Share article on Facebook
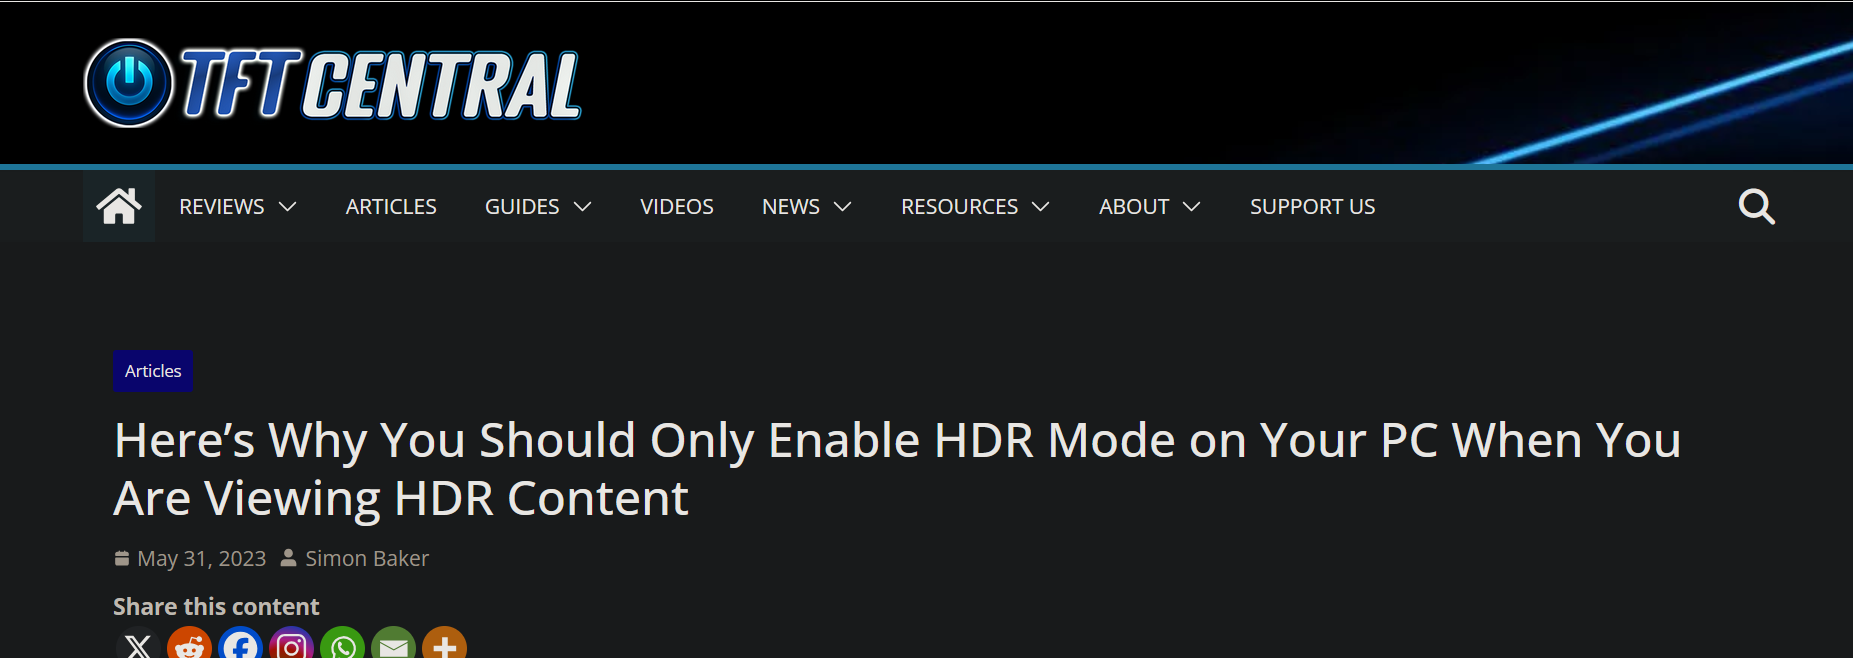 tap(240, 645)
